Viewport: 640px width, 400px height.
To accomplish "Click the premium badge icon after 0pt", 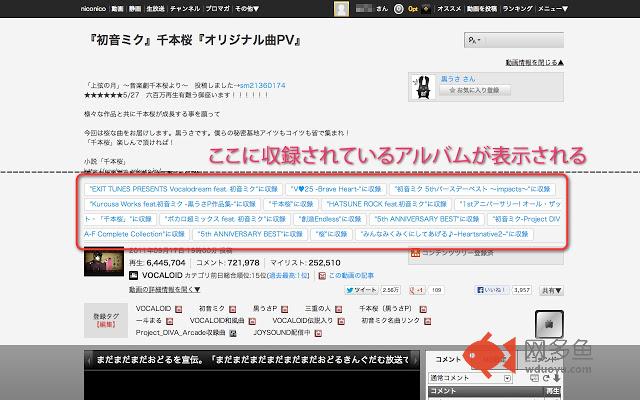I will (x=426, y=9).
